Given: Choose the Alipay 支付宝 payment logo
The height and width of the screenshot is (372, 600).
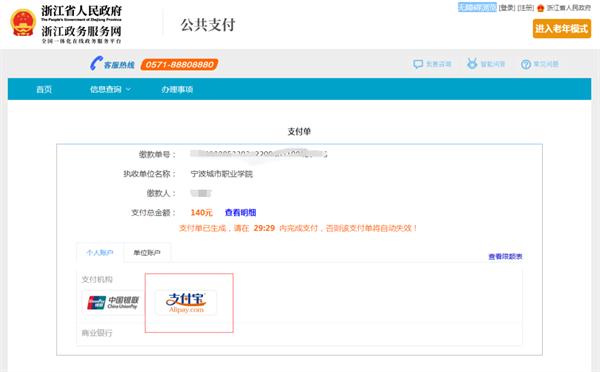Looking at the screenshot, I should (x=186, y=303).
